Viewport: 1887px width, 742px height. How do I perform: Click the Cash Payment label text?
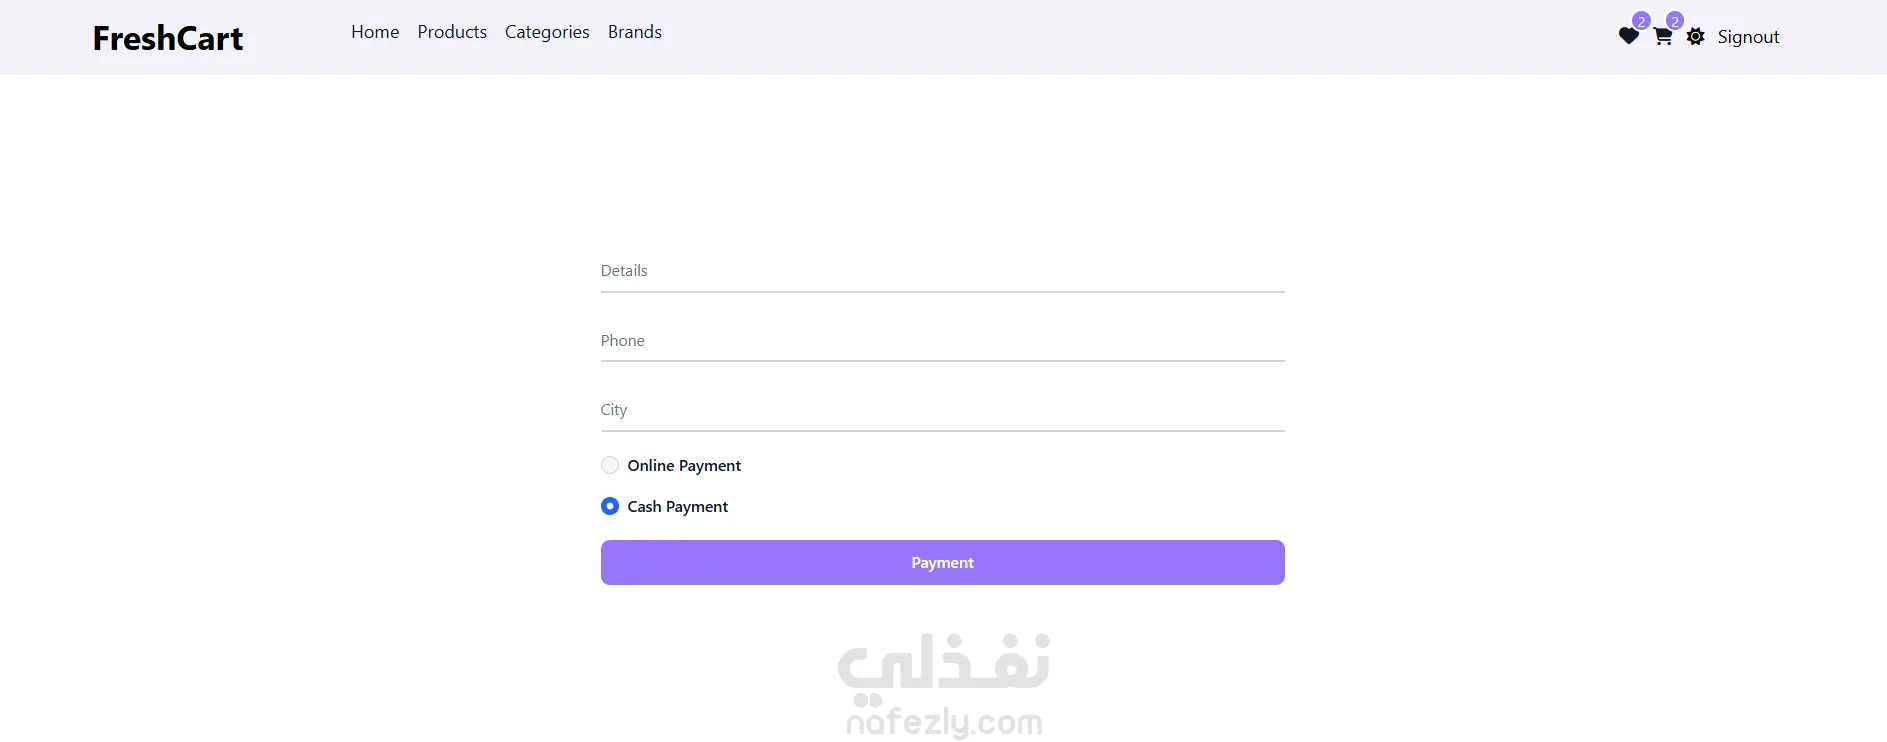point(677,506)
